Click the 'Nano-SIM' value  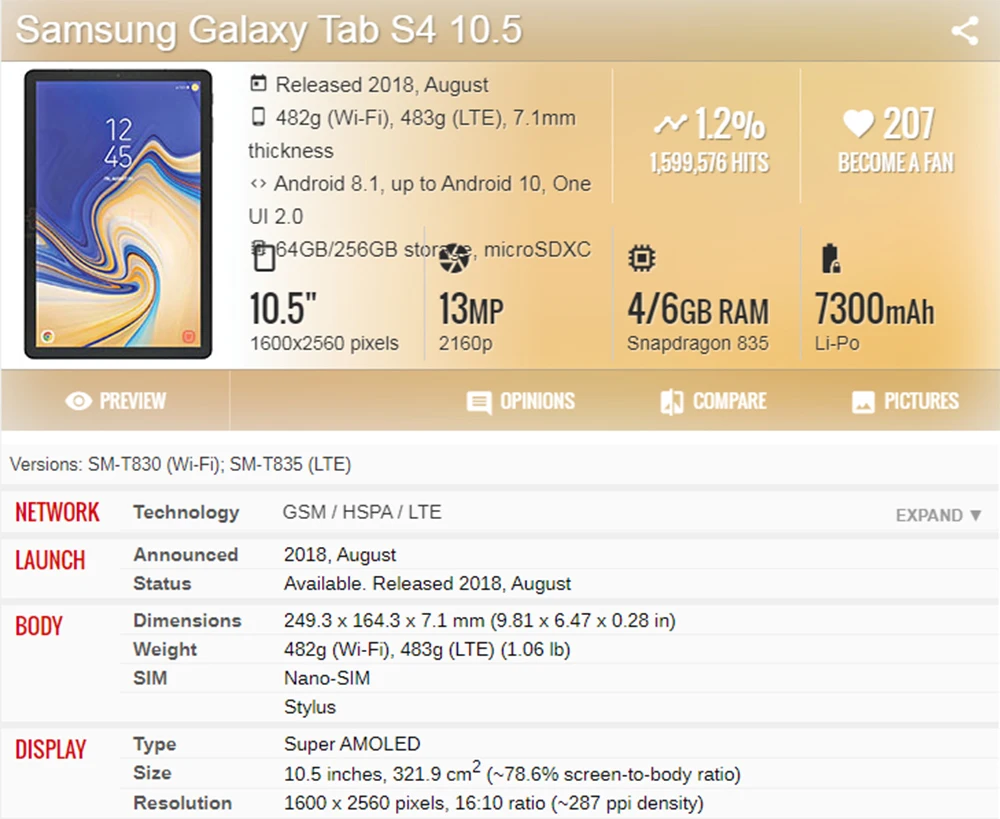pyautogui.click(x=327, y=678)
